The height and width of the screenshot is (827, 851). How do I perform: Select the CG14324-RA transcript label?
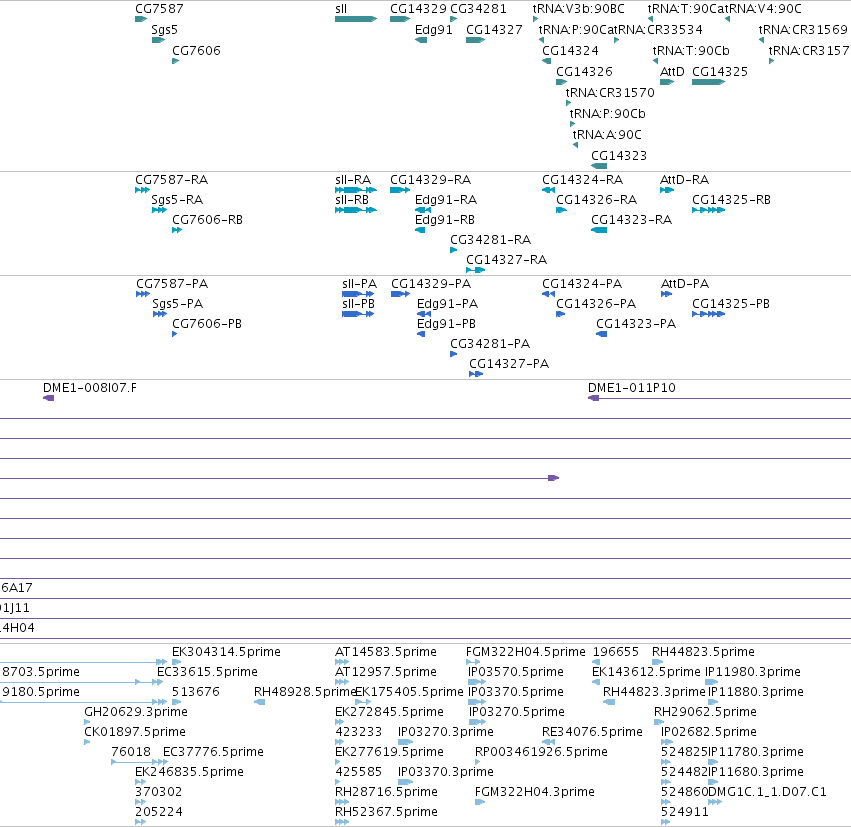pyautogui.click(x=582, y=180)
